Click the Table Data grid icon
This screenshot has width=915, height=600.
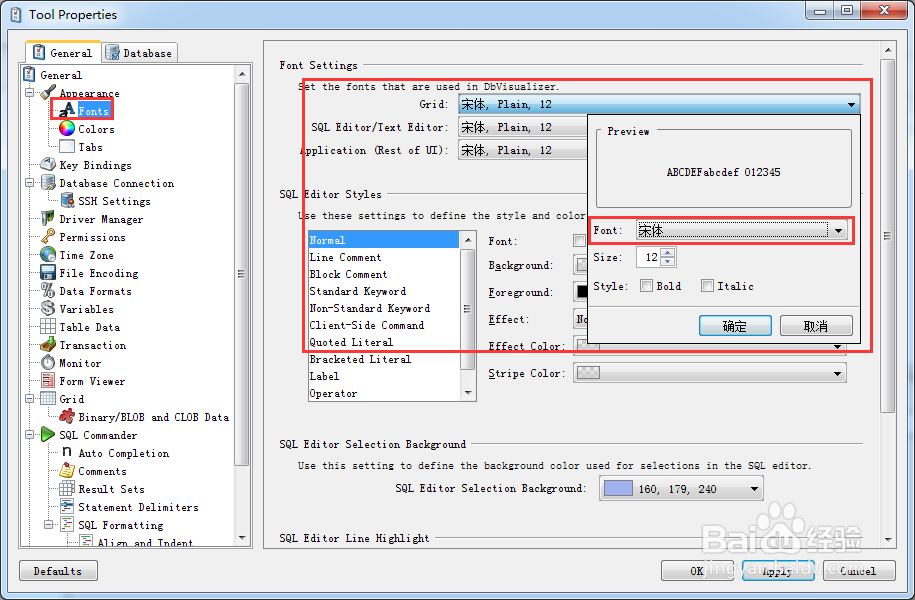coord(48,327)
